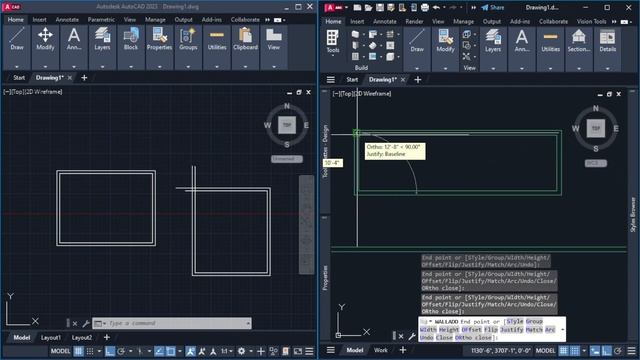Click Close option in right command line
The image size is (640, 360).
click(444, 337)
